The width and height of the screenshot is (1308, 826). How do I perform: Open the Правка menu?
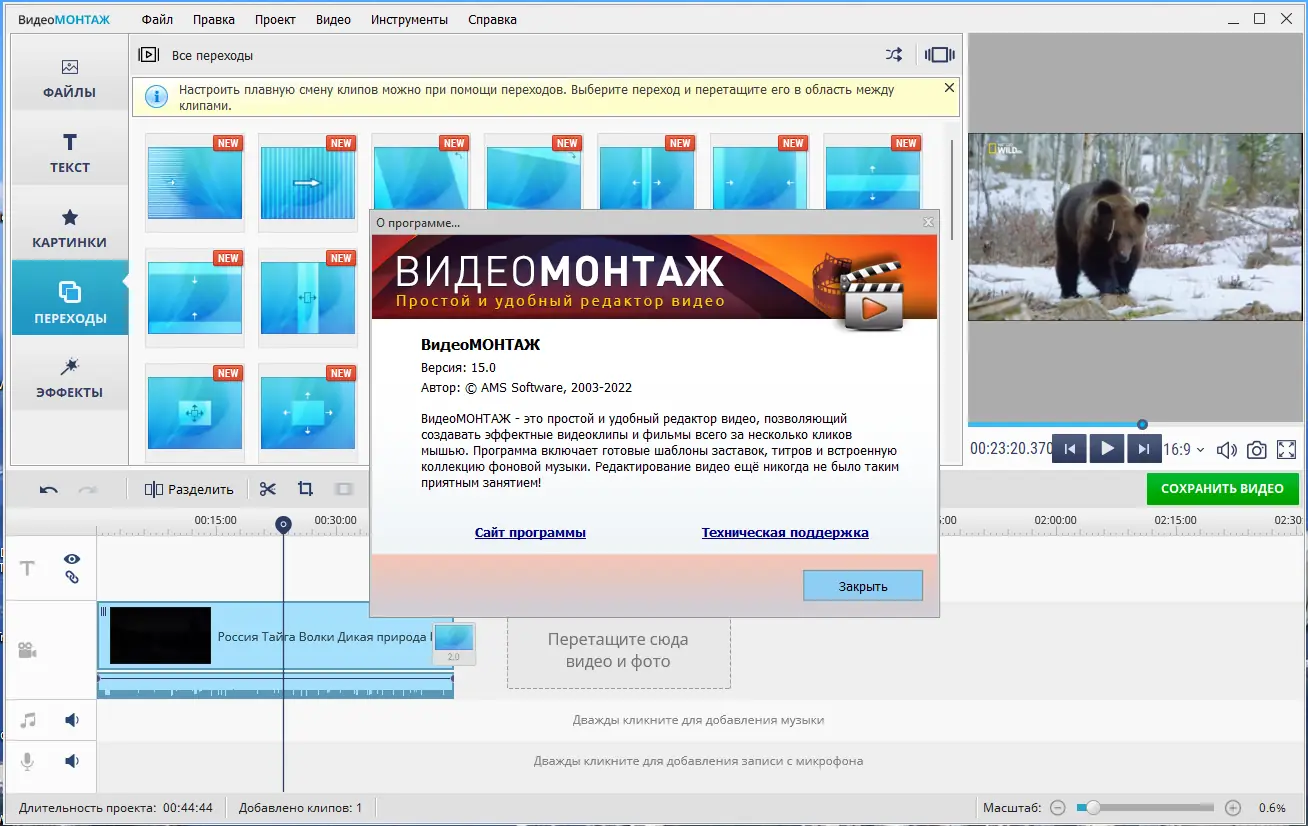[213, 19]
